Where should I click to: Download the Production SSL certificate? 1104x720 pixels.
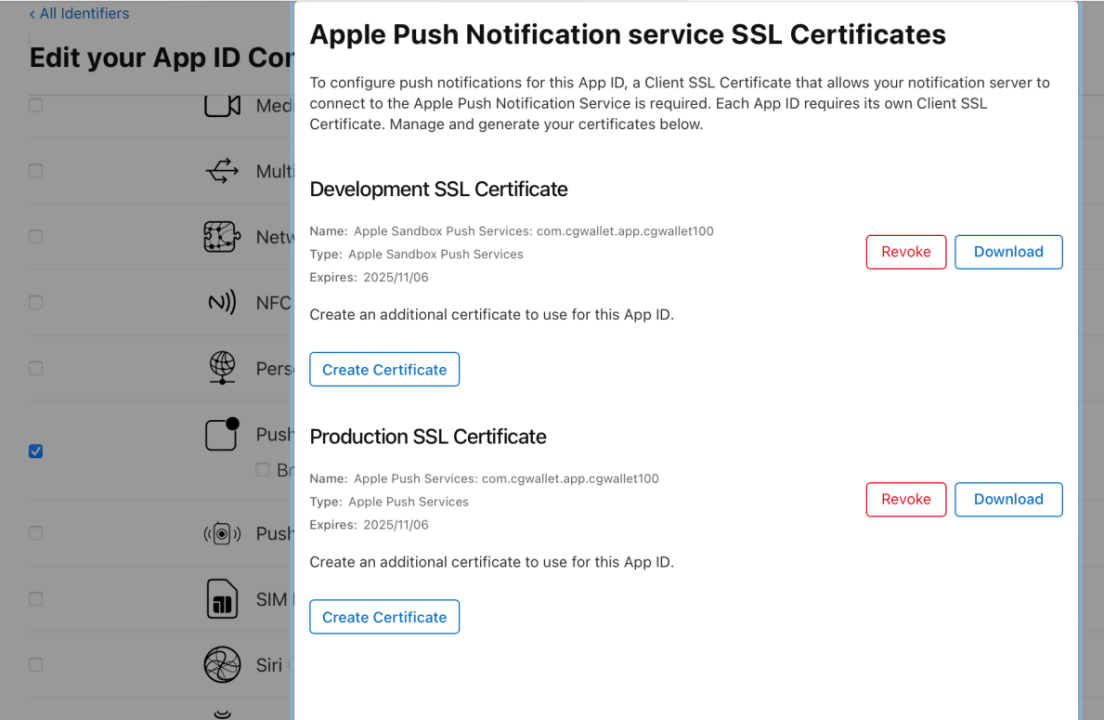pyautogui.click(x=1008, y=500)
